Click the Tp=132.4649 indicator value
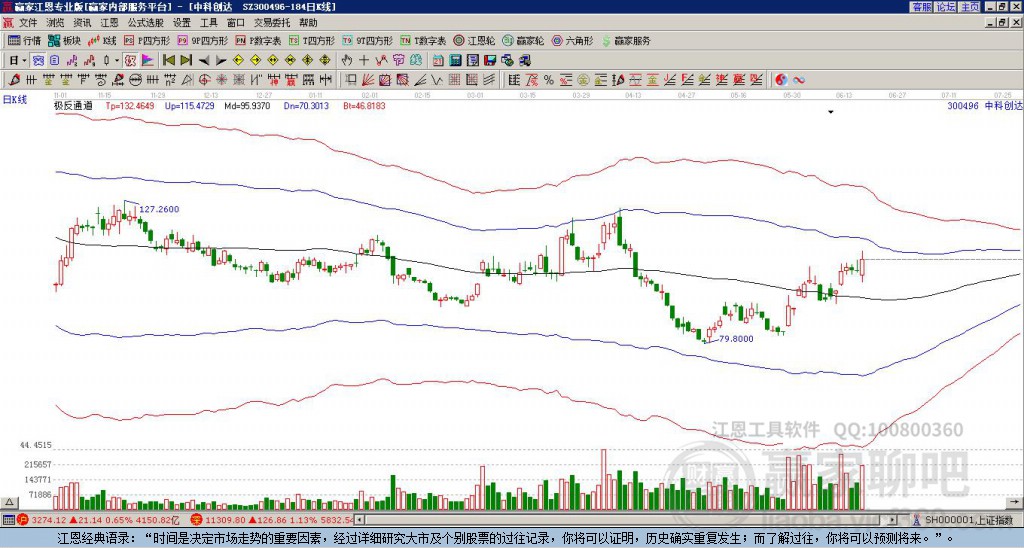 pyautogui.click(x=130, y=105)
